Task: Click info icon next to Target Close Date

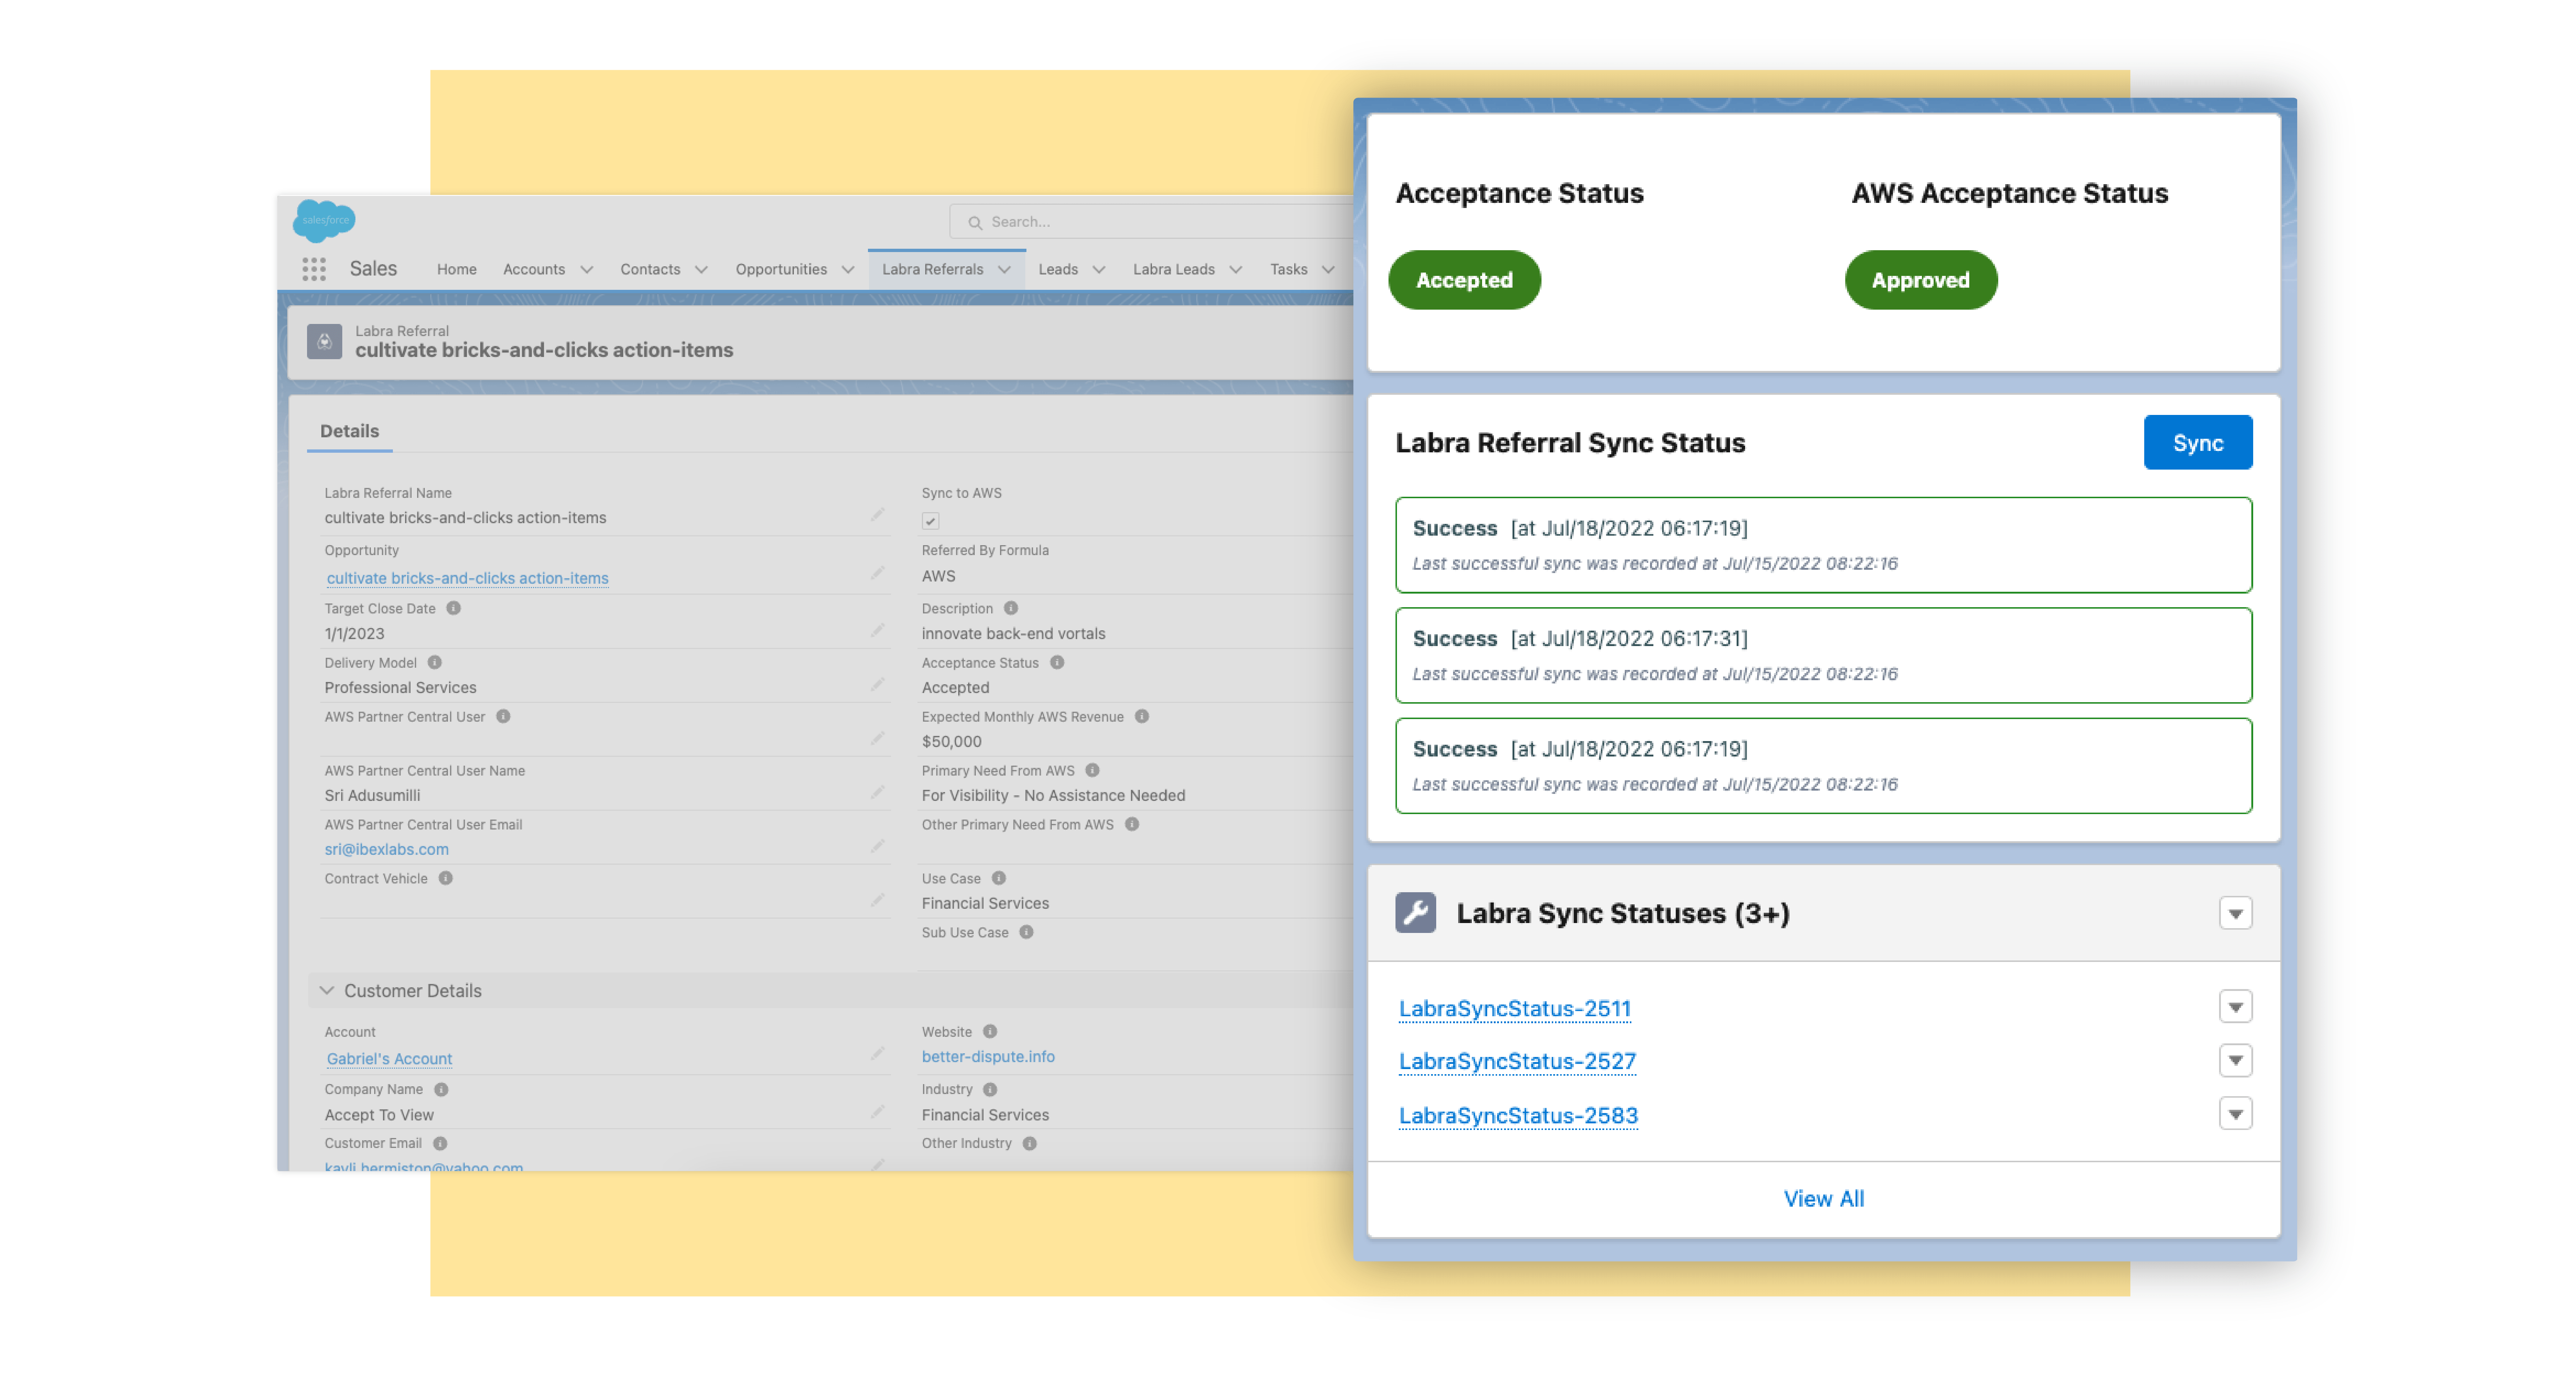Action: (x=453, y=608)
